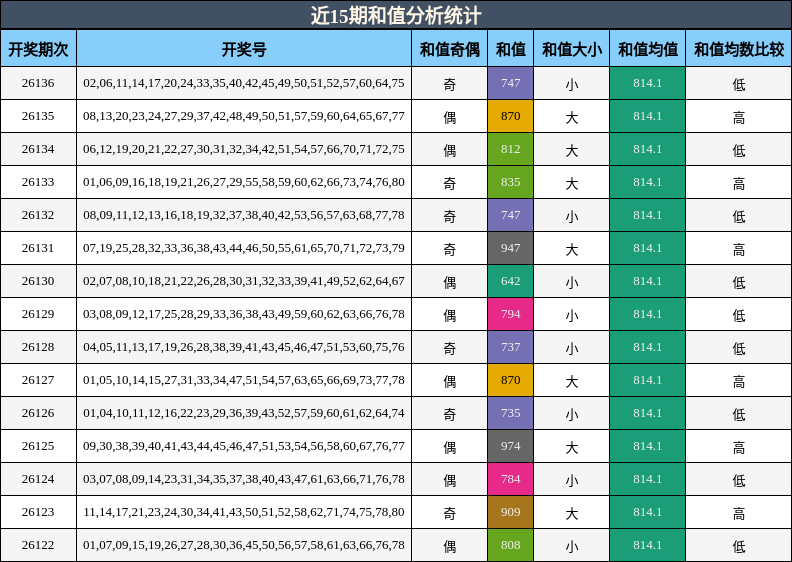Click gray sum cell 947
This screenshot has width=792, height=562.
511,248
